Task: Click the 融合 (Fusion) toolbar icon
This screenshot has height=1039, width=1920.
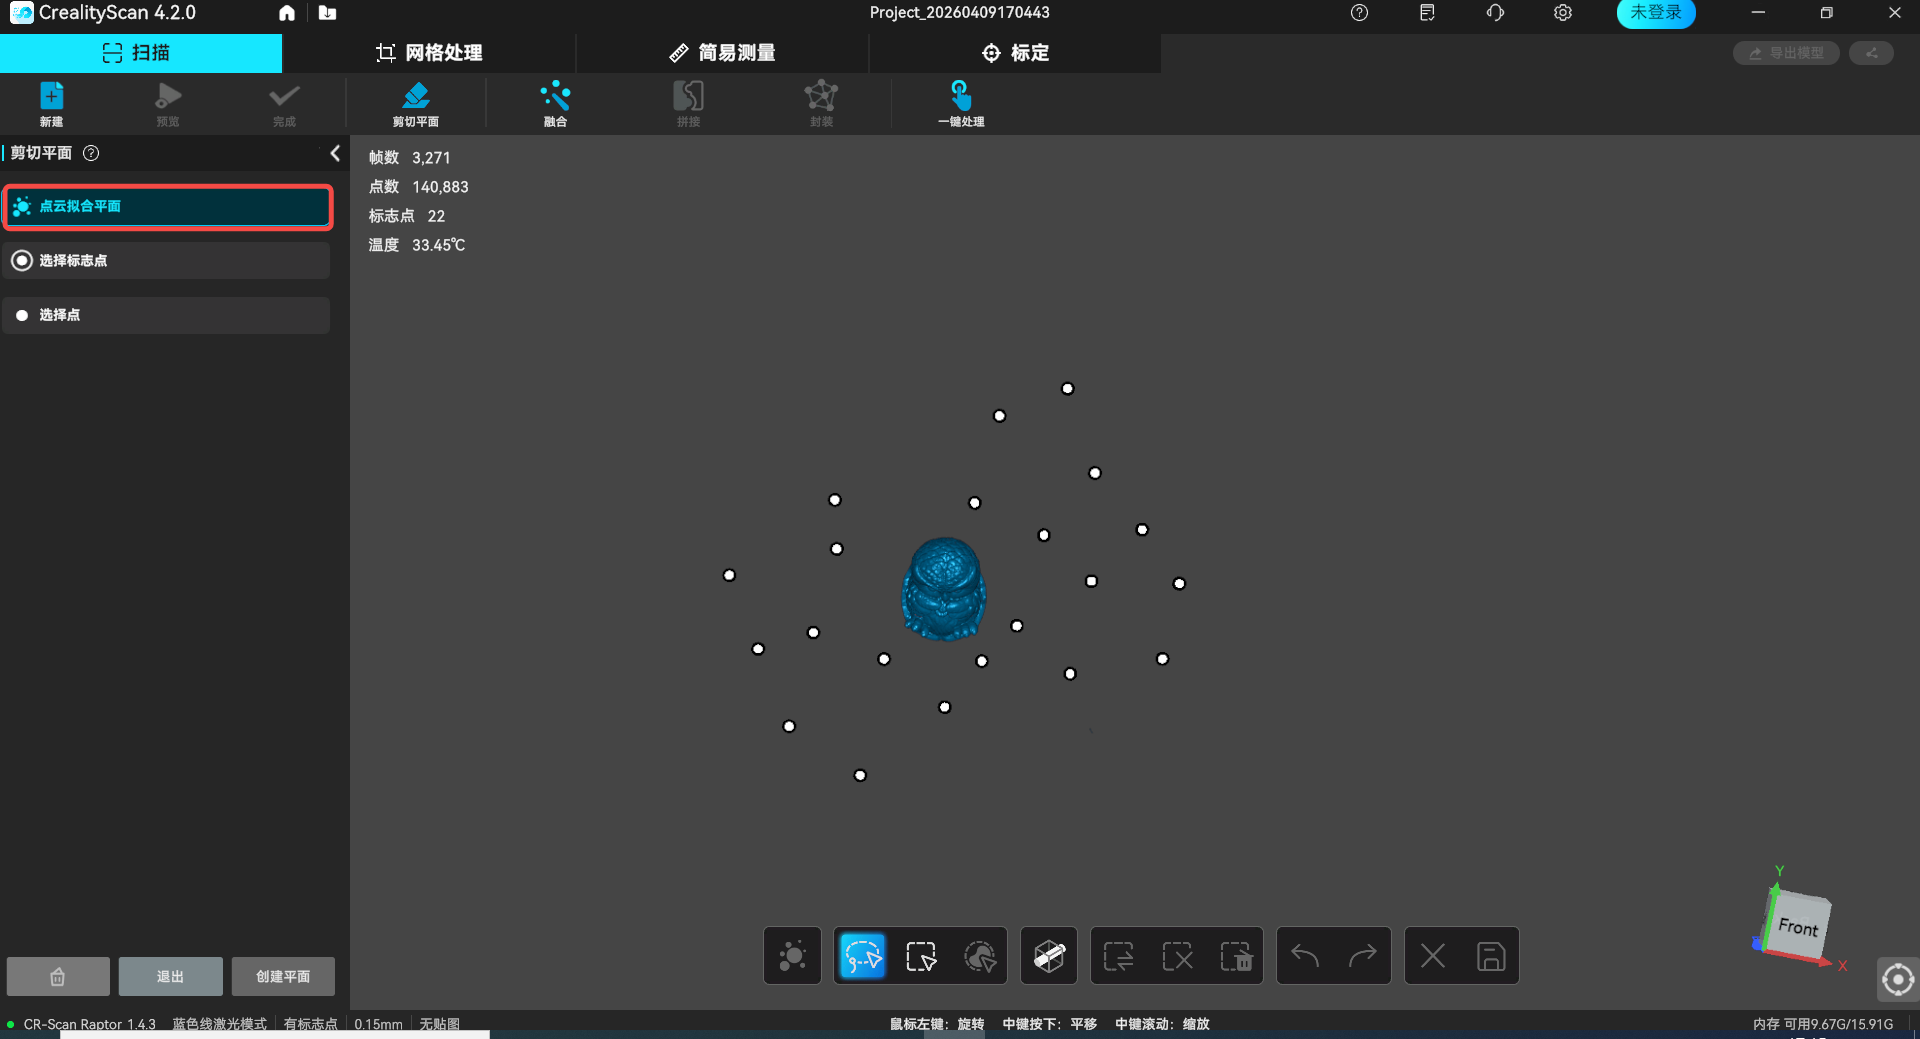Action: (555, 103)
